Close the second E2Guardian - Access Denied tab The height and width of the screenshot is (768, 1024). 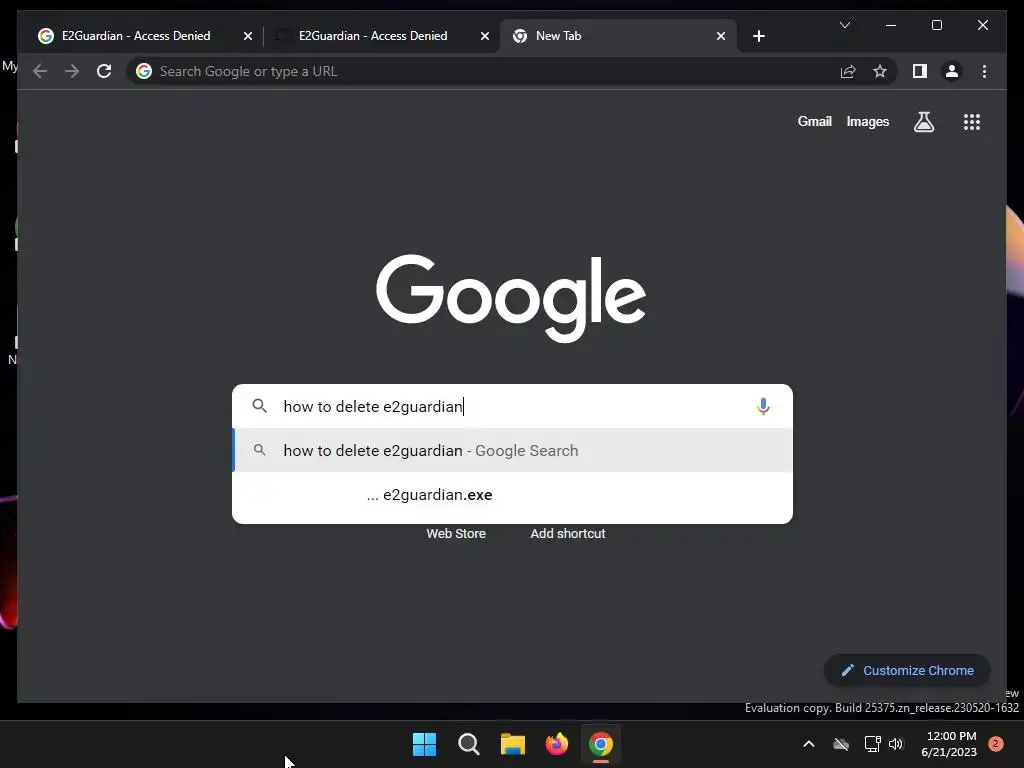[x=485, y=36]
